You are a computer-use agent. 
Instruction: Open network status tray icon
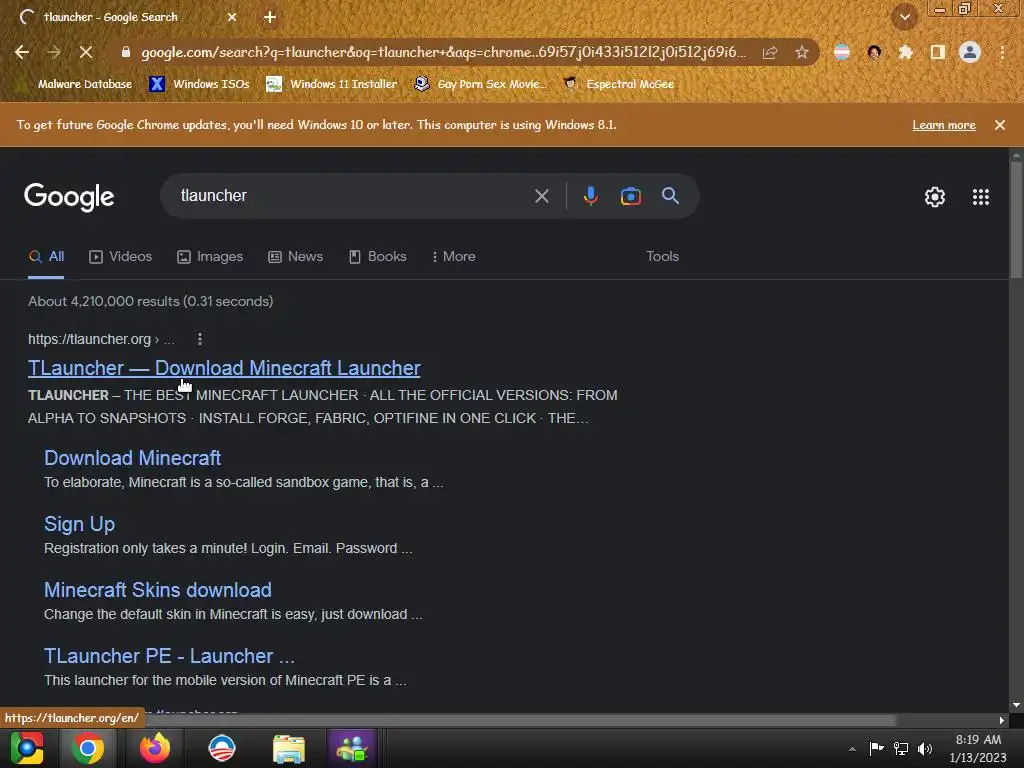(901, 748)
